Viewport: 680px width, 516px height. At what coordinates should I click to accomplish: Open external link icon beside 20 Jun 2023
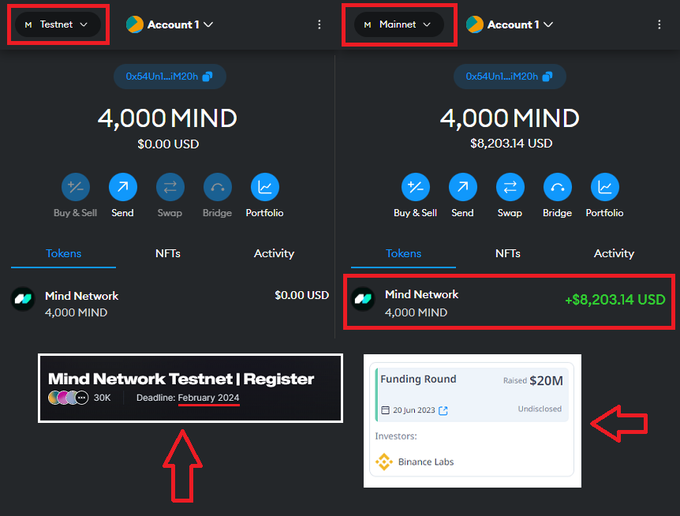click(x=443, y=411)
